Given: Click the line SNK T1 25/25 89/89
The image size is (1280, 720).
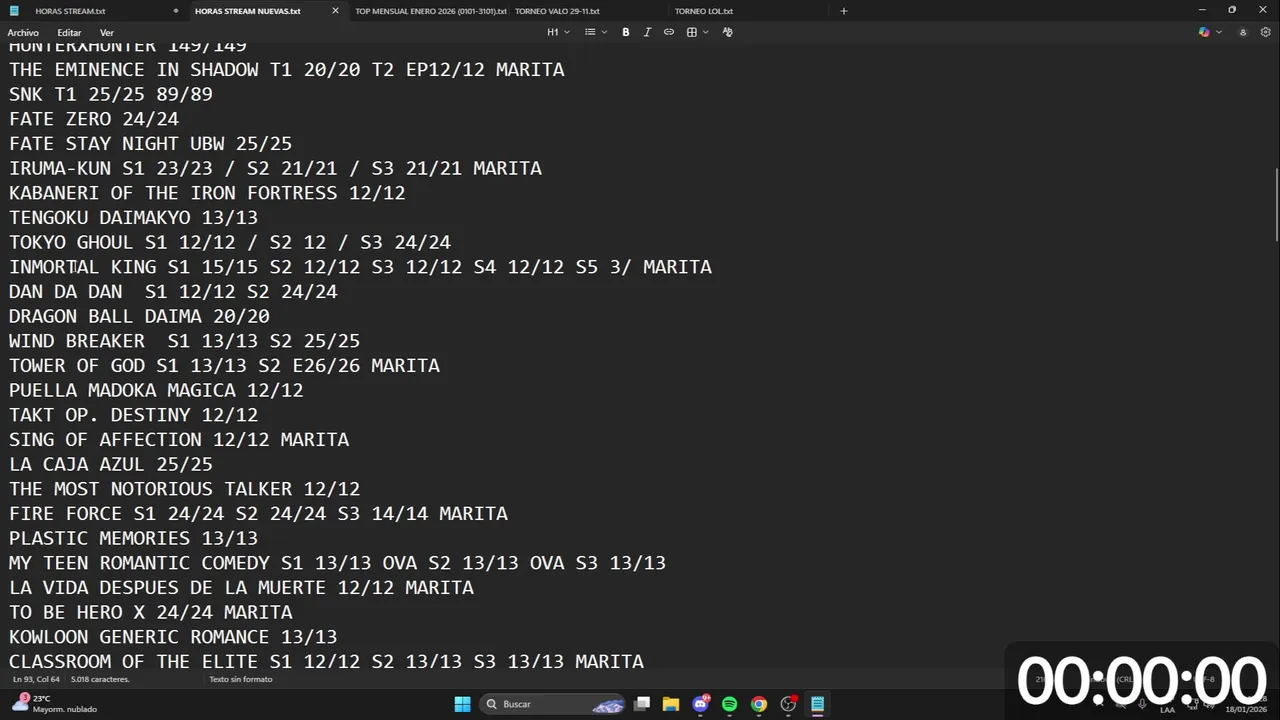Looking at the screenshot, I should pos(111,94).
